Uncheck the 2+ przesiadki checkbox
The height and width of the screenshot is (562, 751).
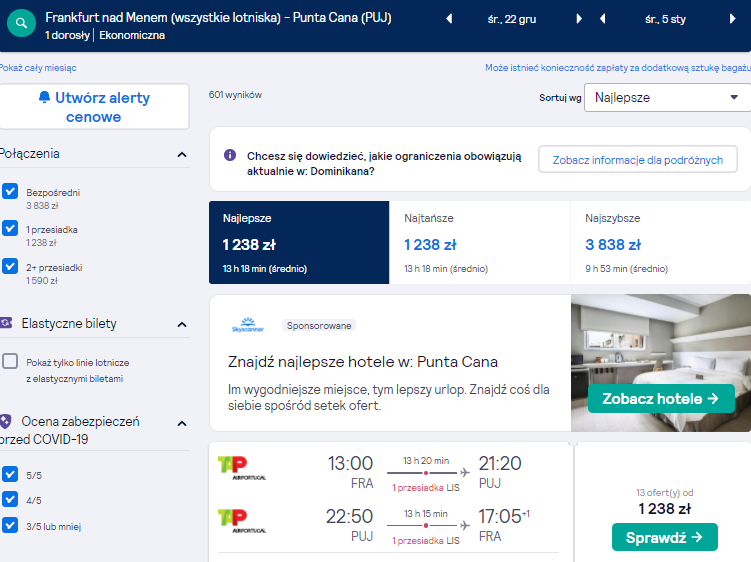click(x=10, y=265)
